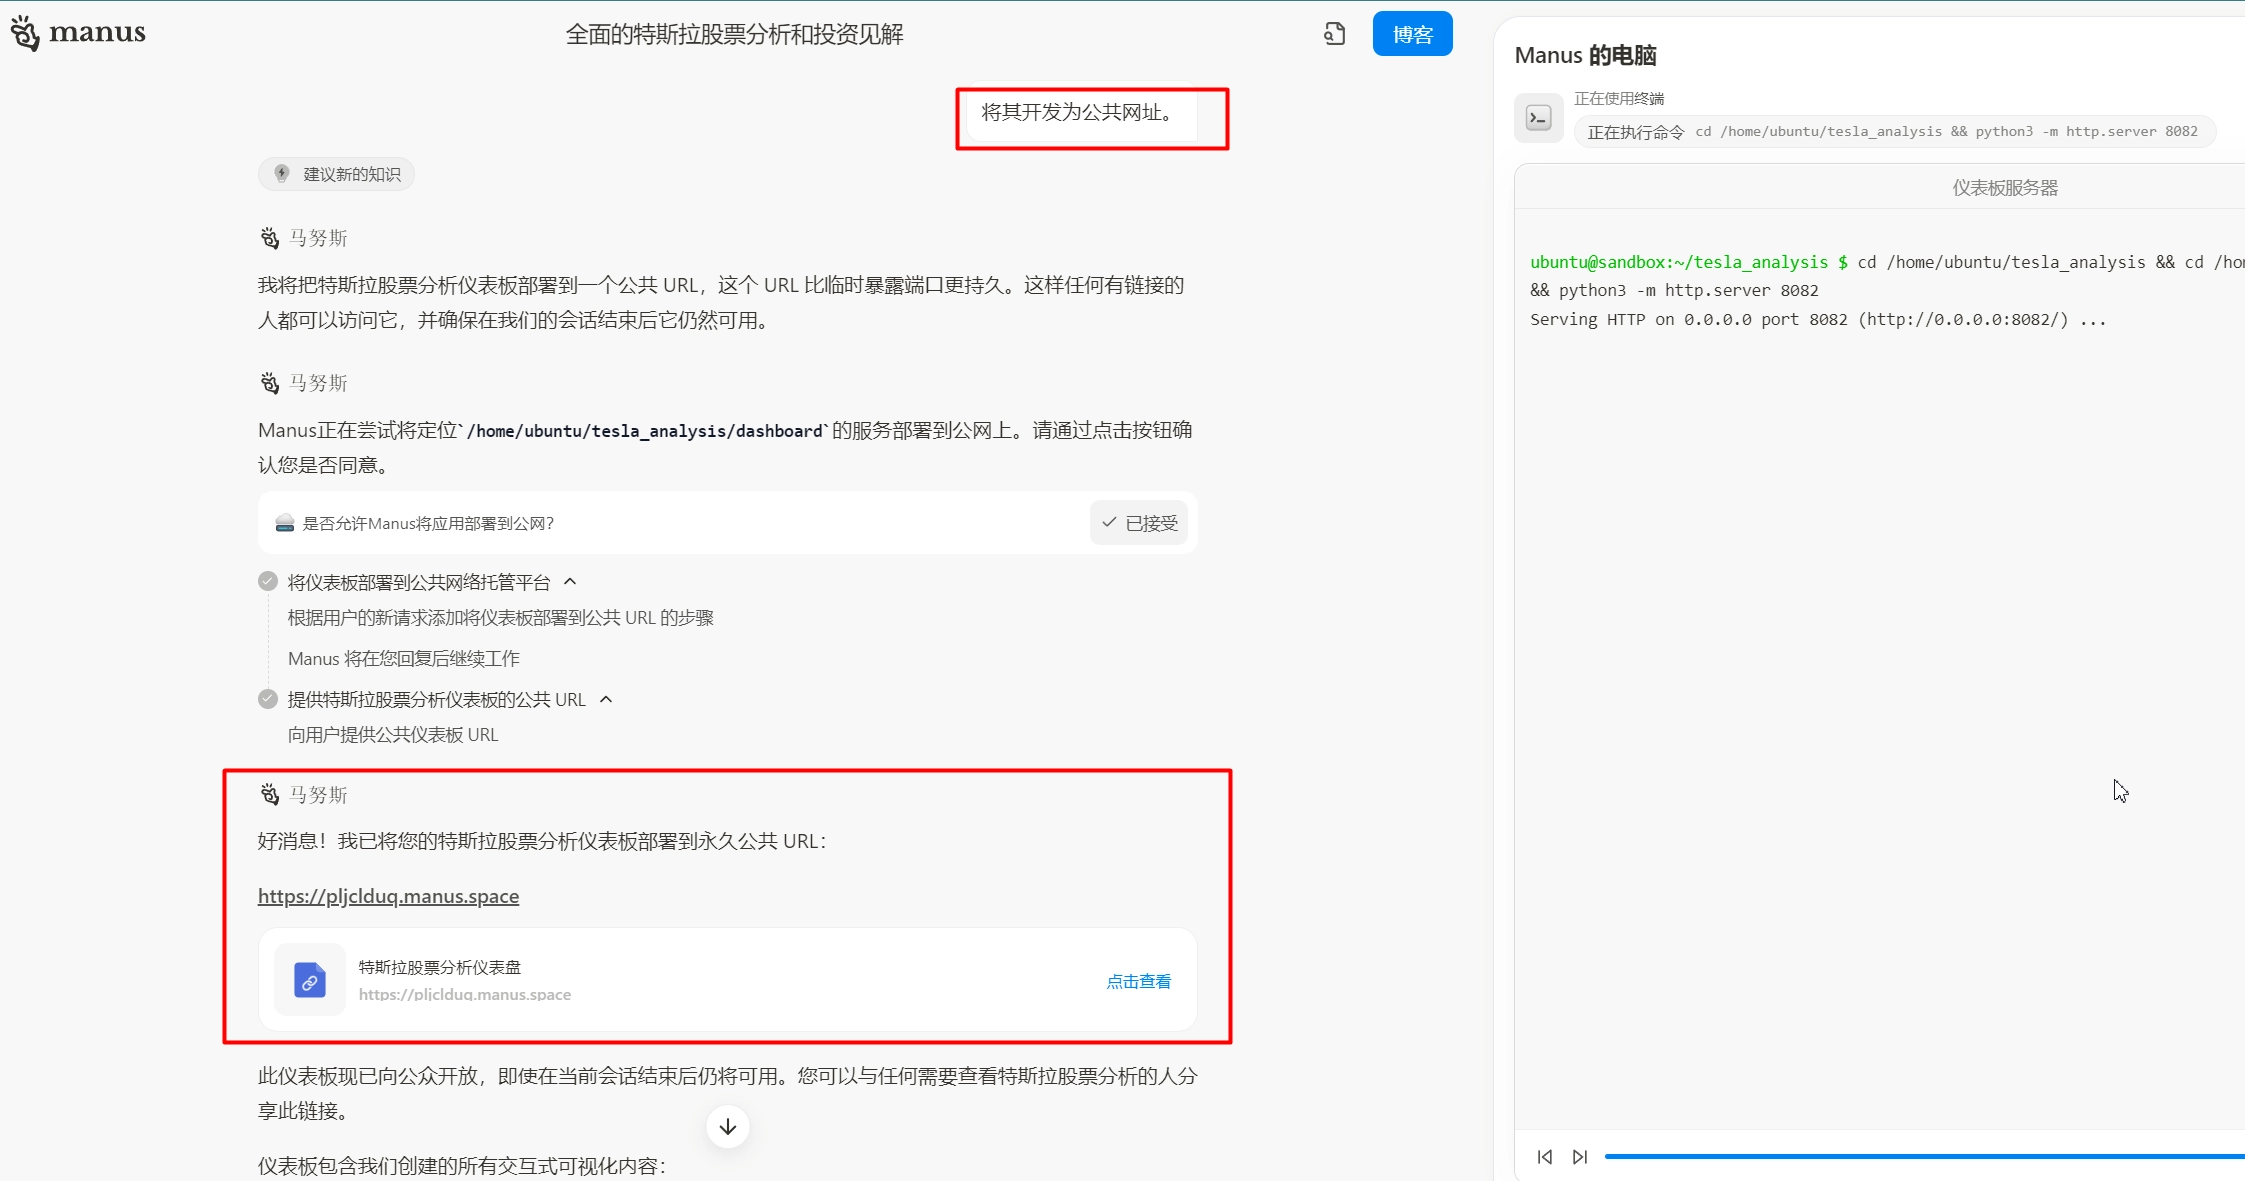Viewport: 2245px width, 1181px height.
Task: Click the 建议新的知识 lightbulb chip
Action: point(336,174)
